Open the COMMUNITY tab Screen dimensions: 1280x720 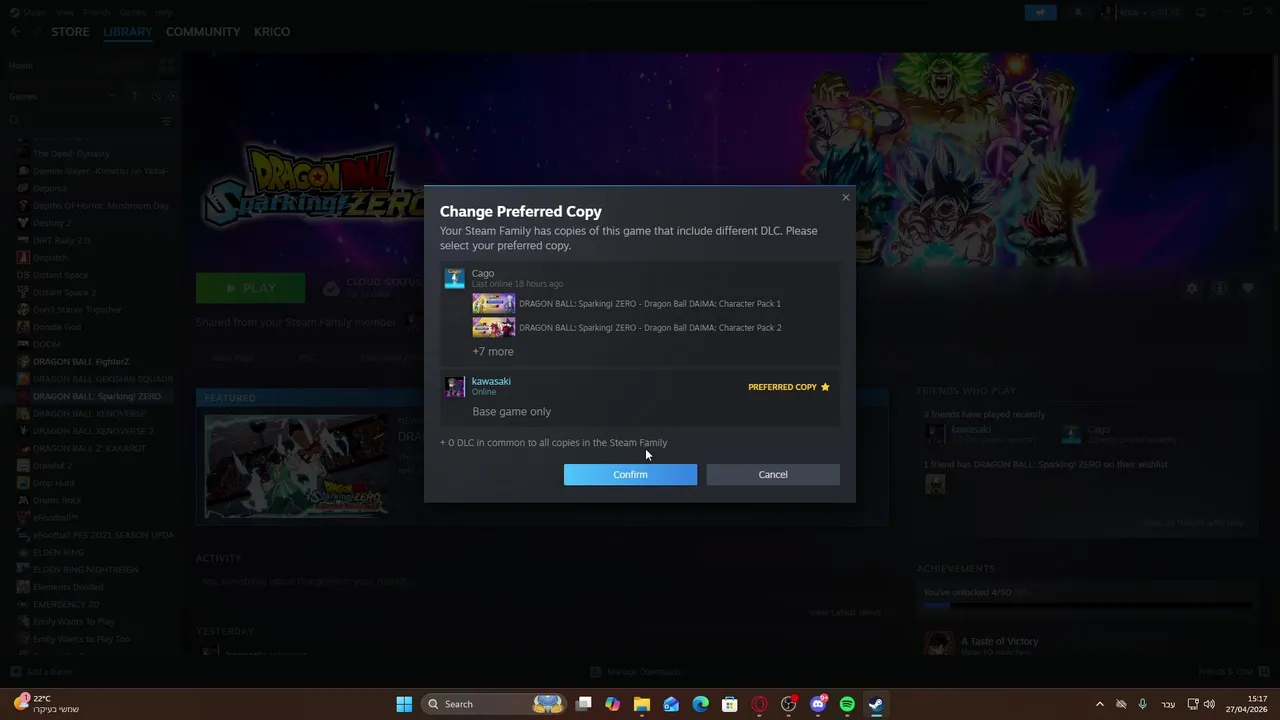(203, 32)
